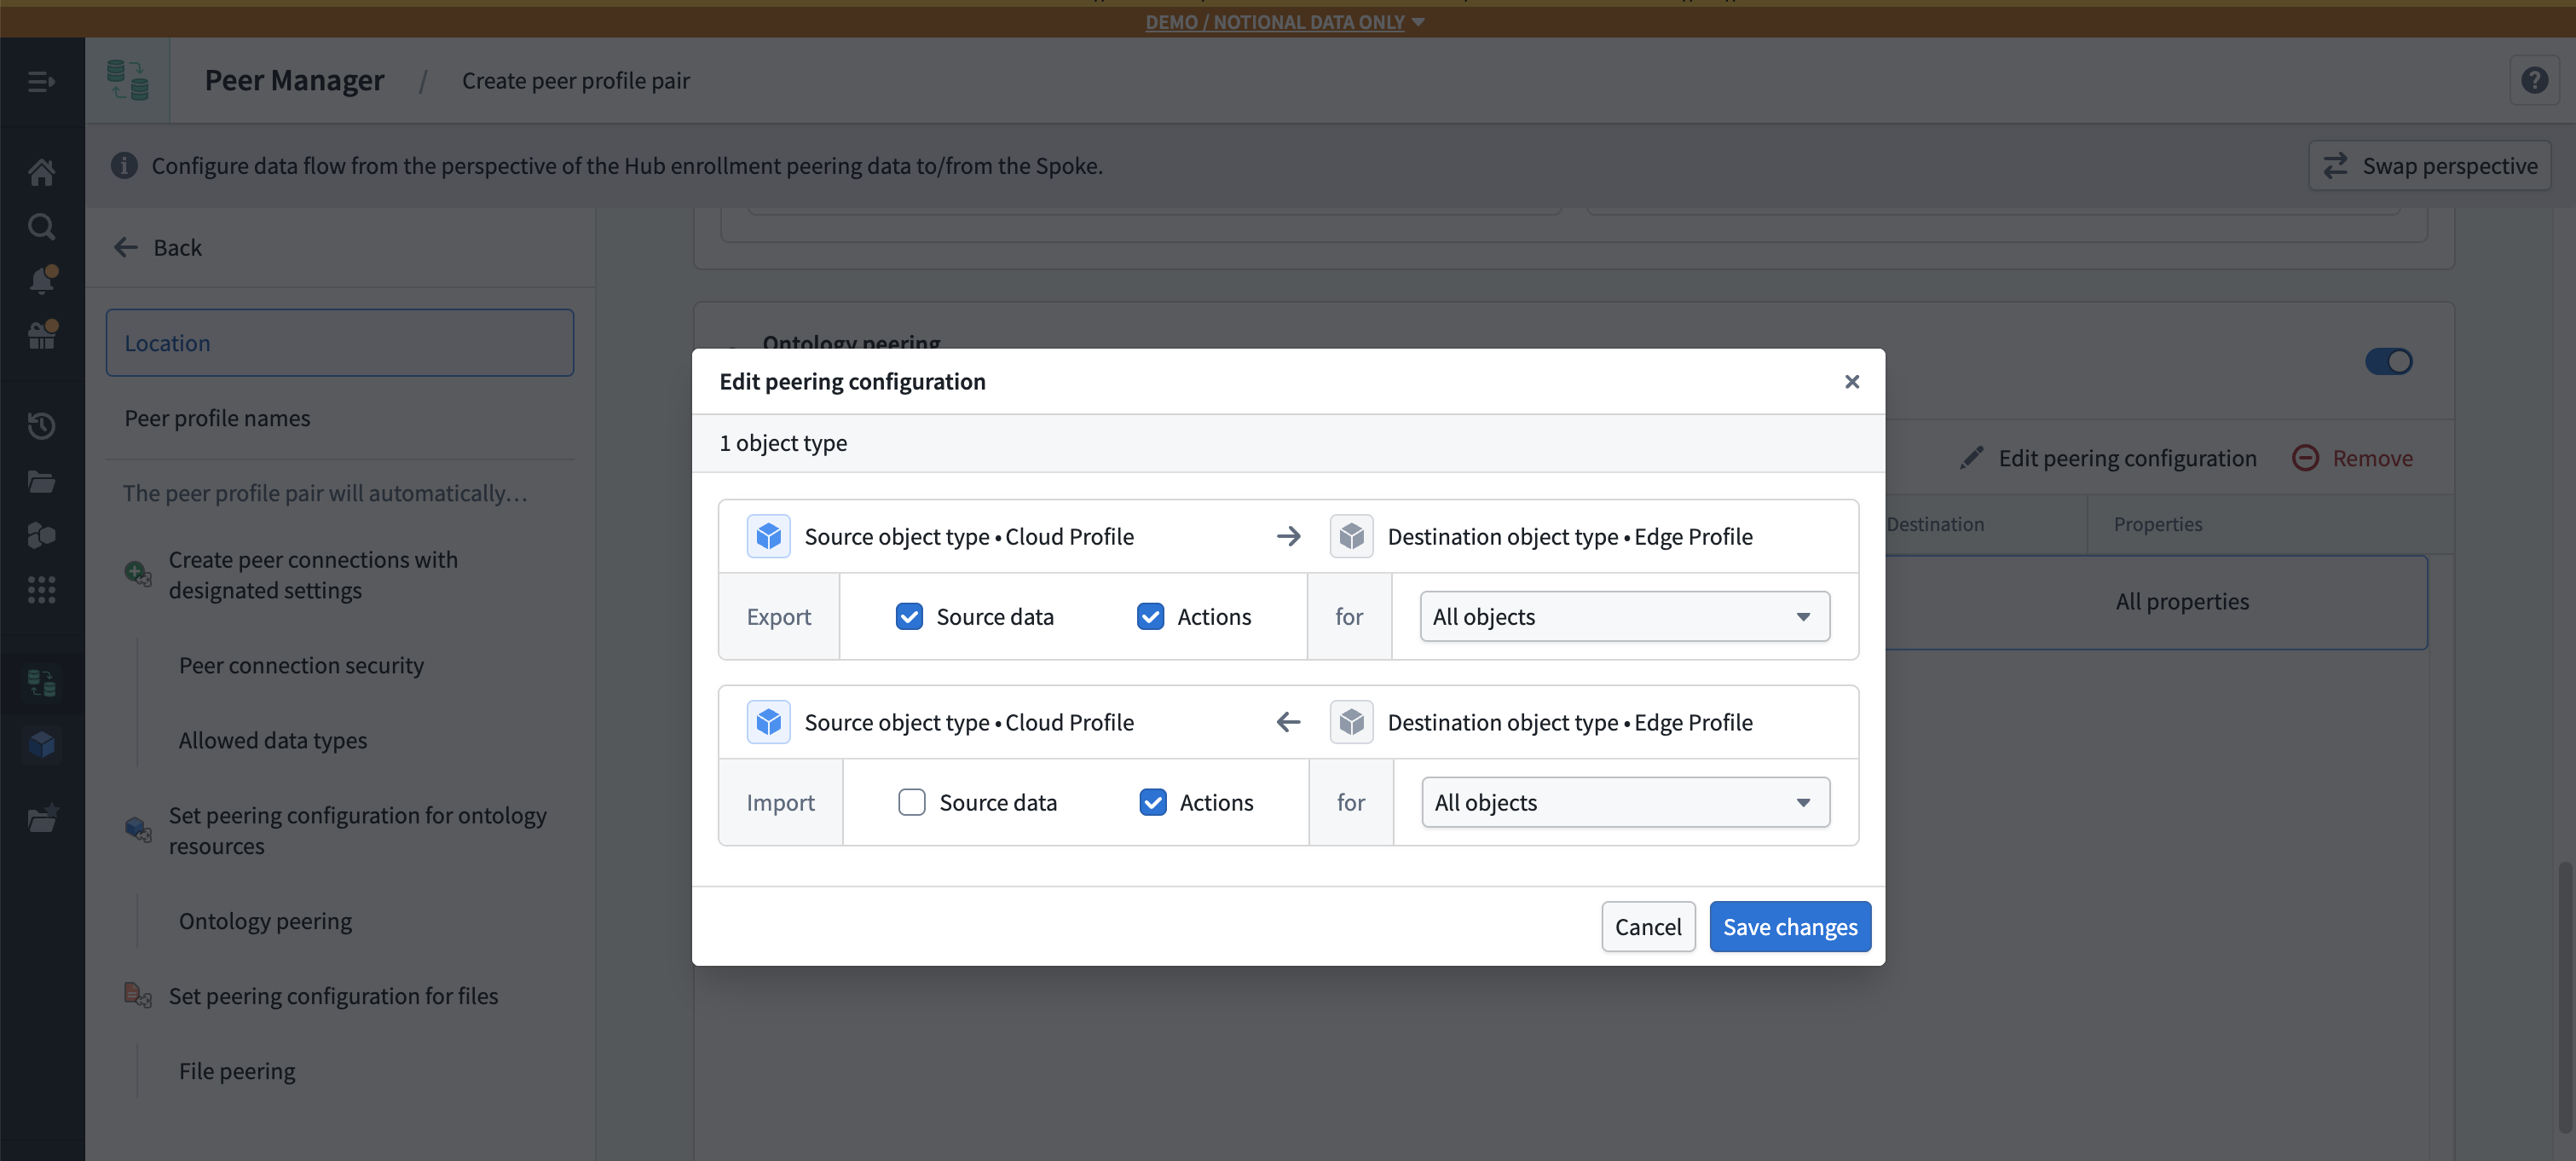Image resolution: width=2576 pixels, height=1161 pixels.
Task: Open the folder icon in left sidebar
Action: pos(41,481)
